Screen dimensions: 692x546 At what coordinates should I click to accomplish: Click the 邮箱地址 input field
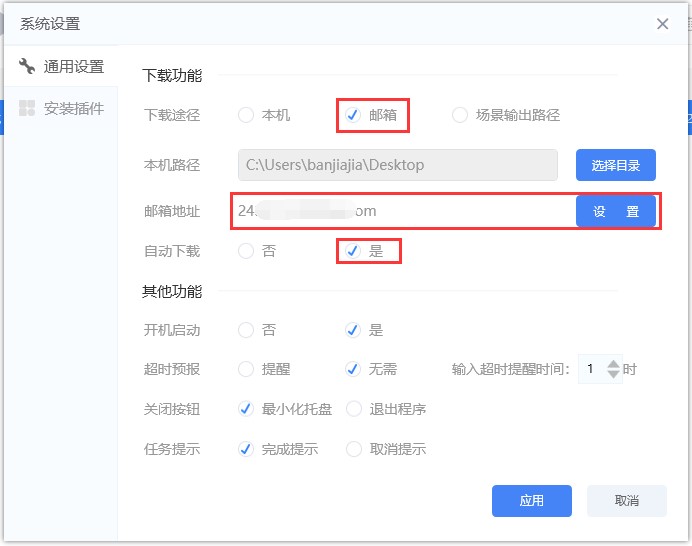pyautogui.click(x=404, y=211)
